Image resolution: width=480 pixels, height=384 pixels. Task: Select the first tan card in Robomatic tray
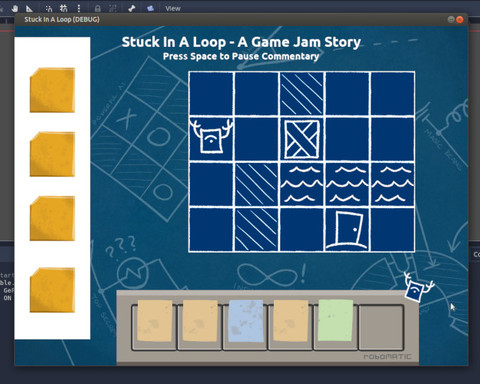[x=155, y=321]
